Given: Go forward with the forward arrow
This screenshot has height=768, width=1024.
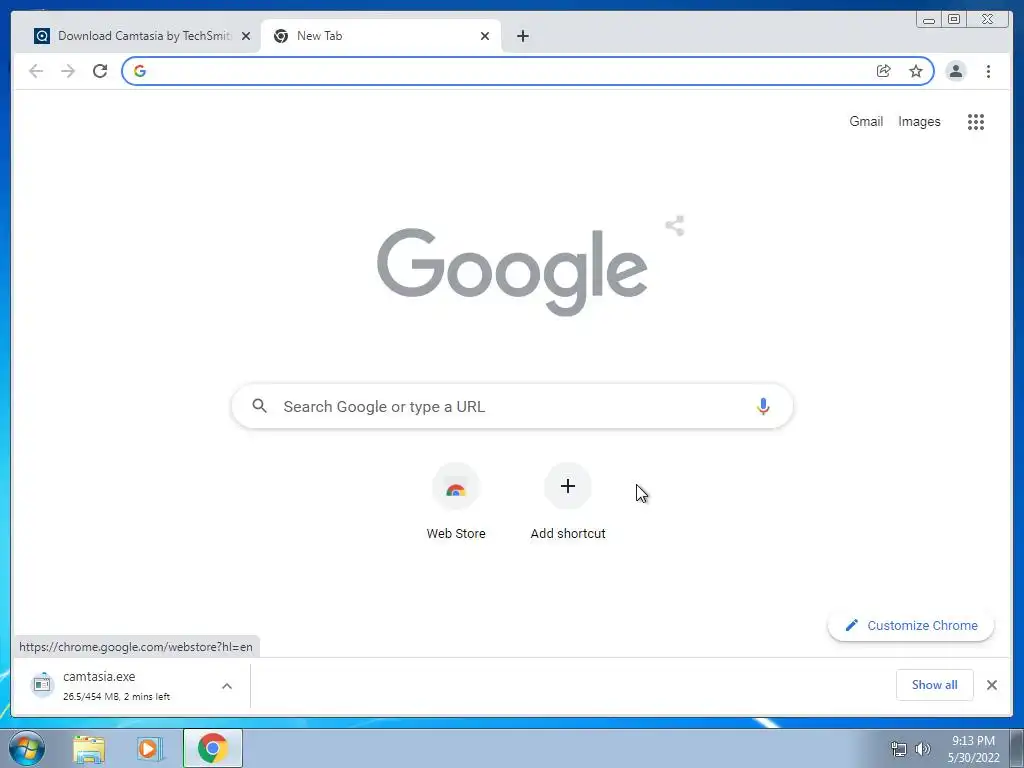Looking at the screenshot, I should click(x=68, y=71).
